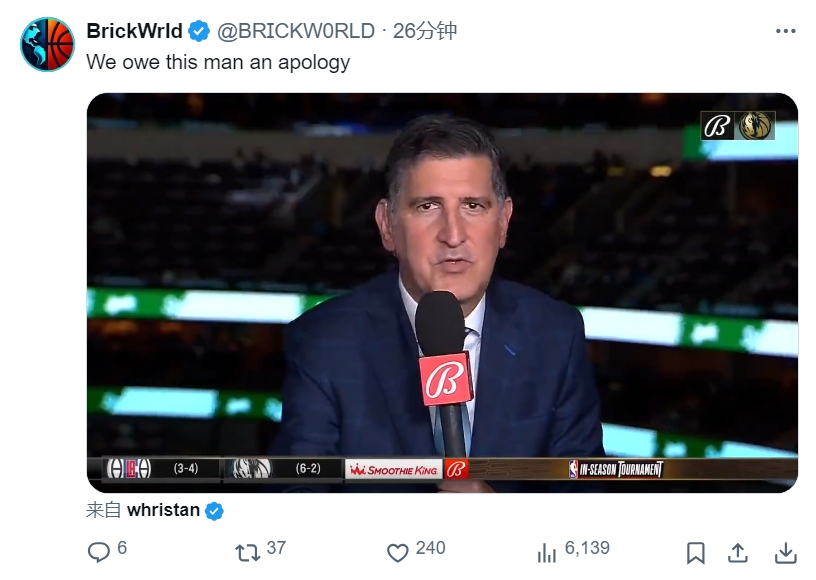Click the reply speech bubble icon
The image size is (816, 580).
[98, 552]
